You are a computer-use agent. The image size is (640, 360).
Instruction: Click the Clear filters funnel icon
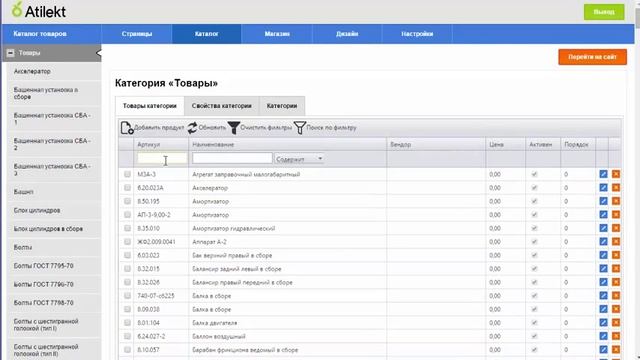pyautogui.click(x=234, y=128)
